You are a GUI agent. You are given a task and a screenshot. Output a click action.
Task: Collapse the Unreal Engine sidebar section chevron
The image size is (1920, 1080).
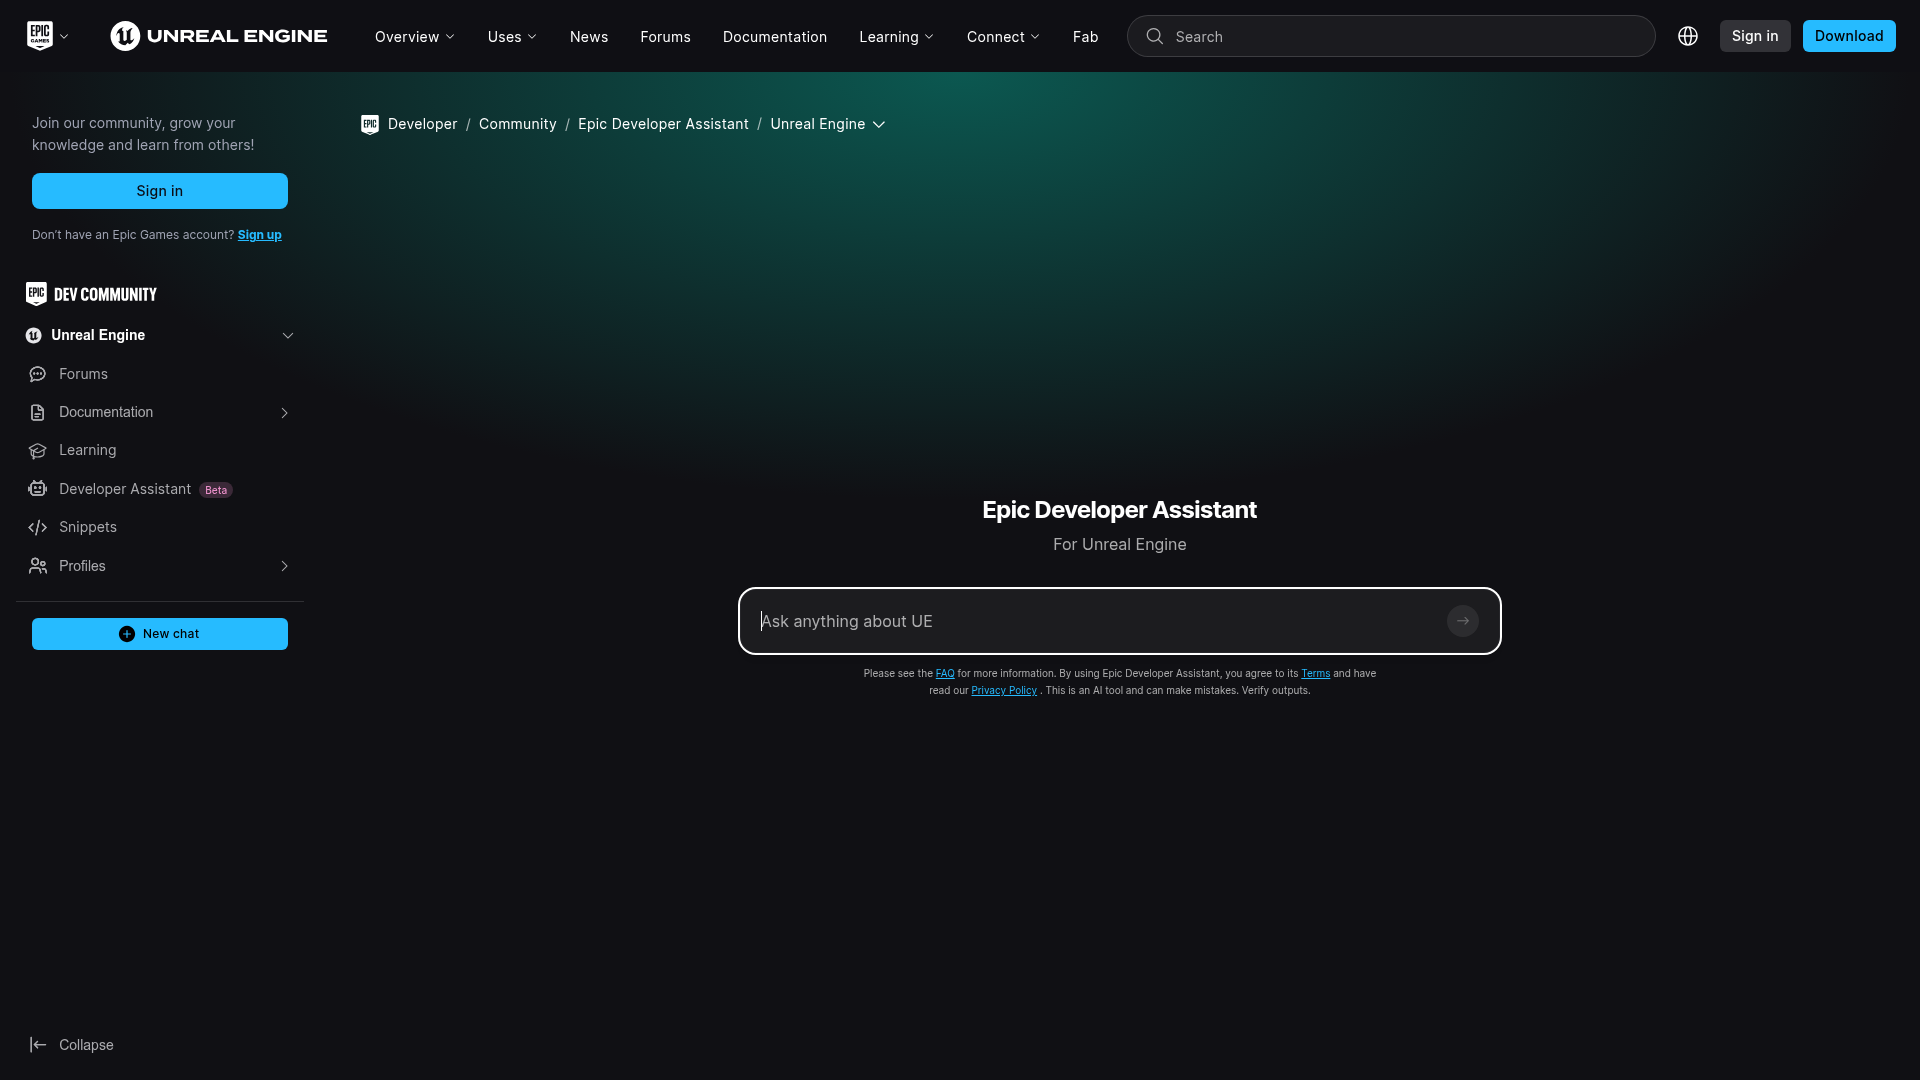click(288, 335)
